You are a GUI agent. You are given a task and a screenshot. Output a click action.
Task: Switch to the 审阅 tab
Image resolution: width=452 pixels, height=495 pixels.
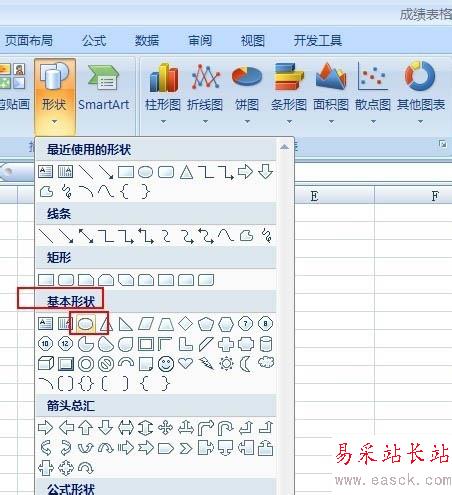(200, 41)
